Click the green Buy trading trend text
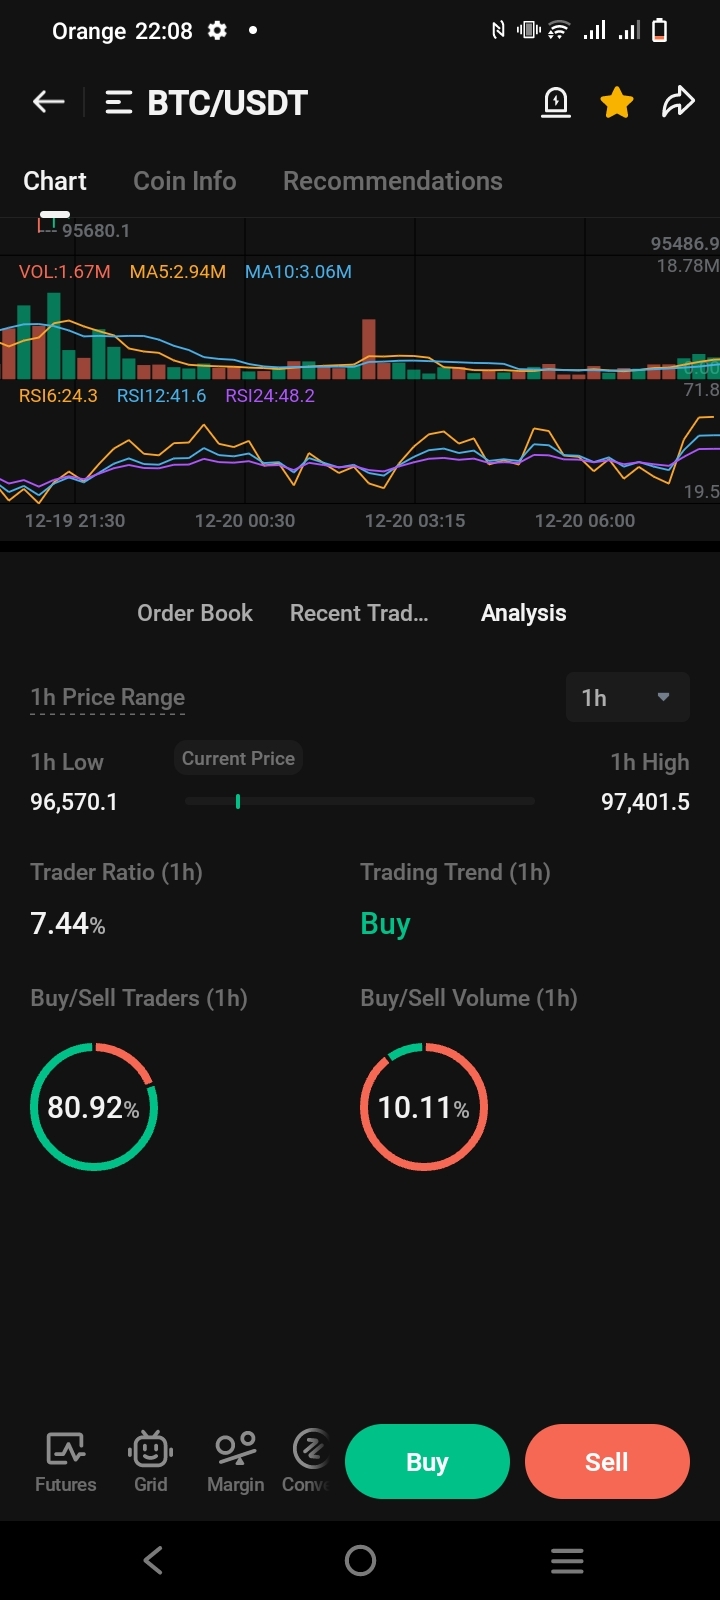 click(385, 924)
